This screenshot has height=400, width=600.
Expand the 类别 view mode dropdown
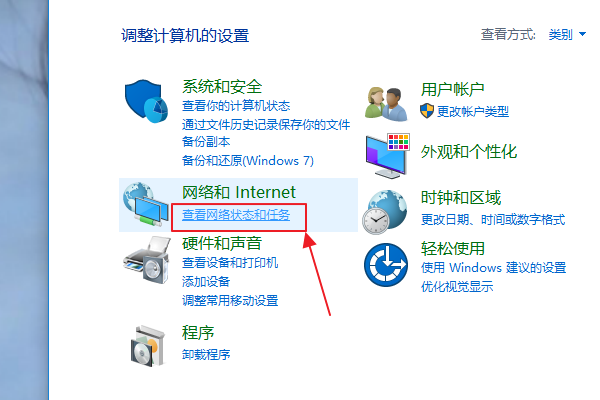(x=567, y=34)
